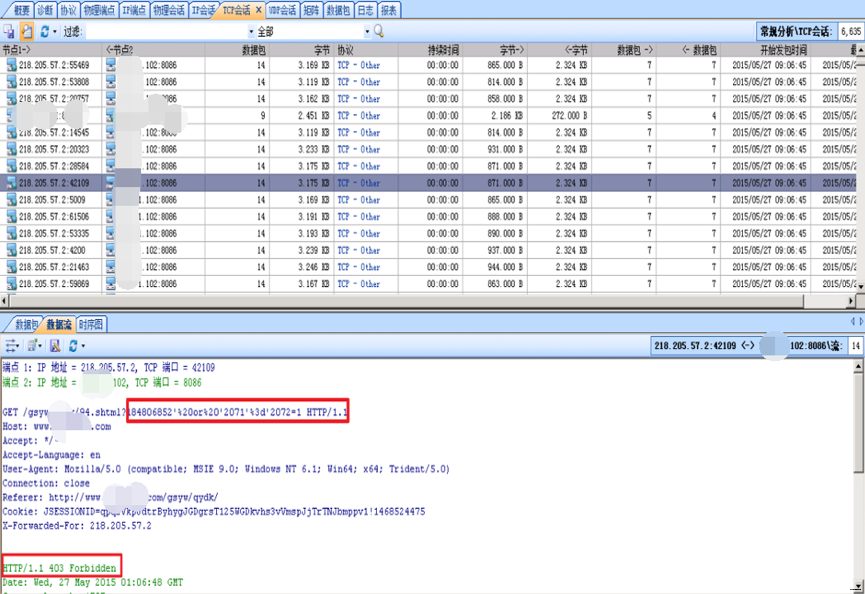
Task: Click the first icon in the data stream toolbar
Action: (x=12, y=345)
